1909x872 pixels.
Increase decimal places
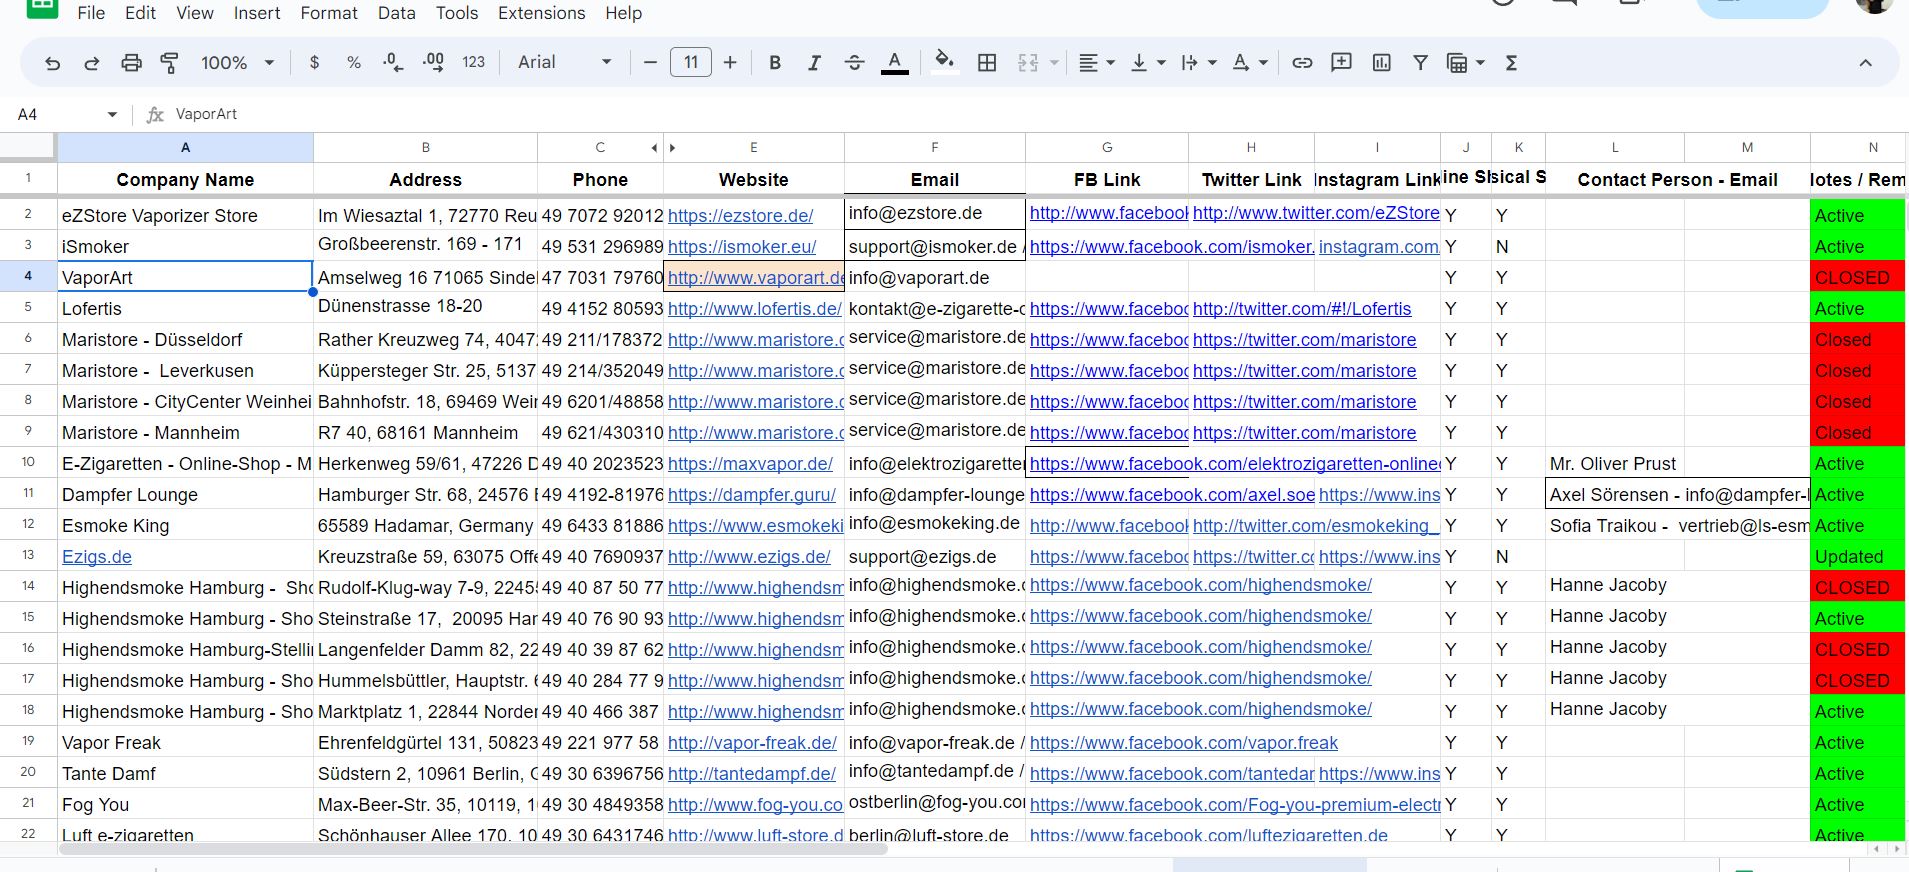point(433,63)
